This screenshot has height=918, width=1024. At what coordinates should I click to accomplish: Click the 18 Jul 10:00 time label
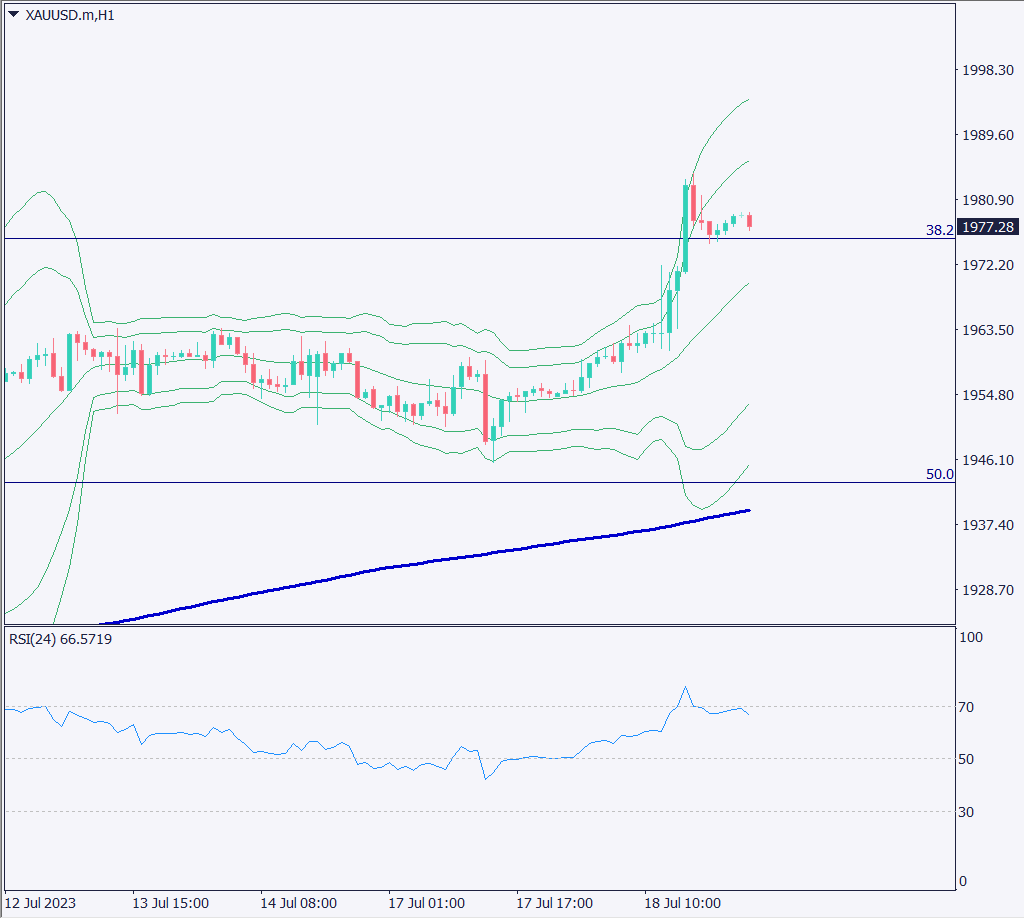[683, 903]
